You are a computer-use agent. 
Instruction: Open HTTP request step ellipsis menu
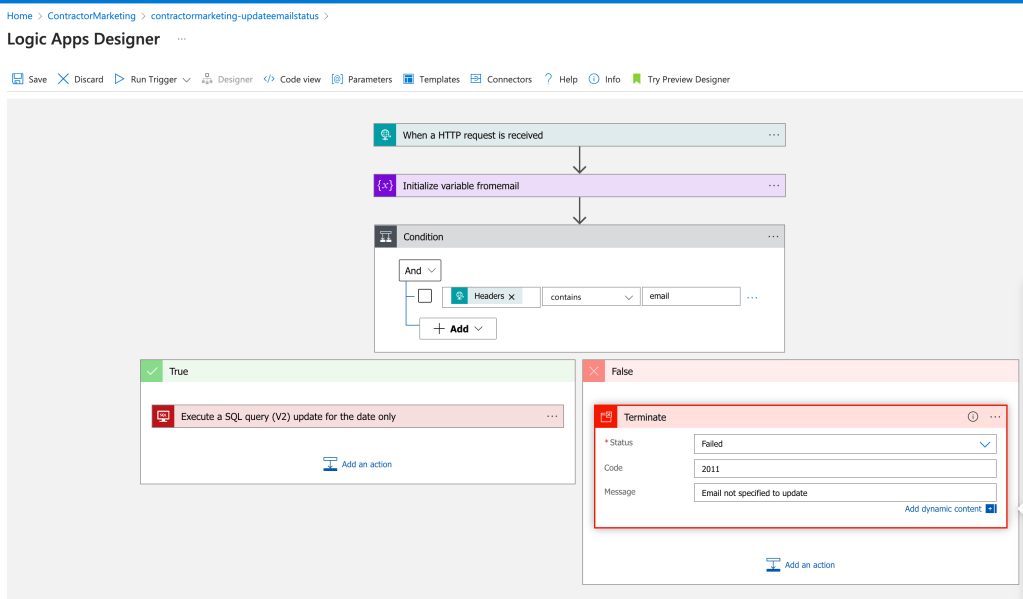click(774, 135)
